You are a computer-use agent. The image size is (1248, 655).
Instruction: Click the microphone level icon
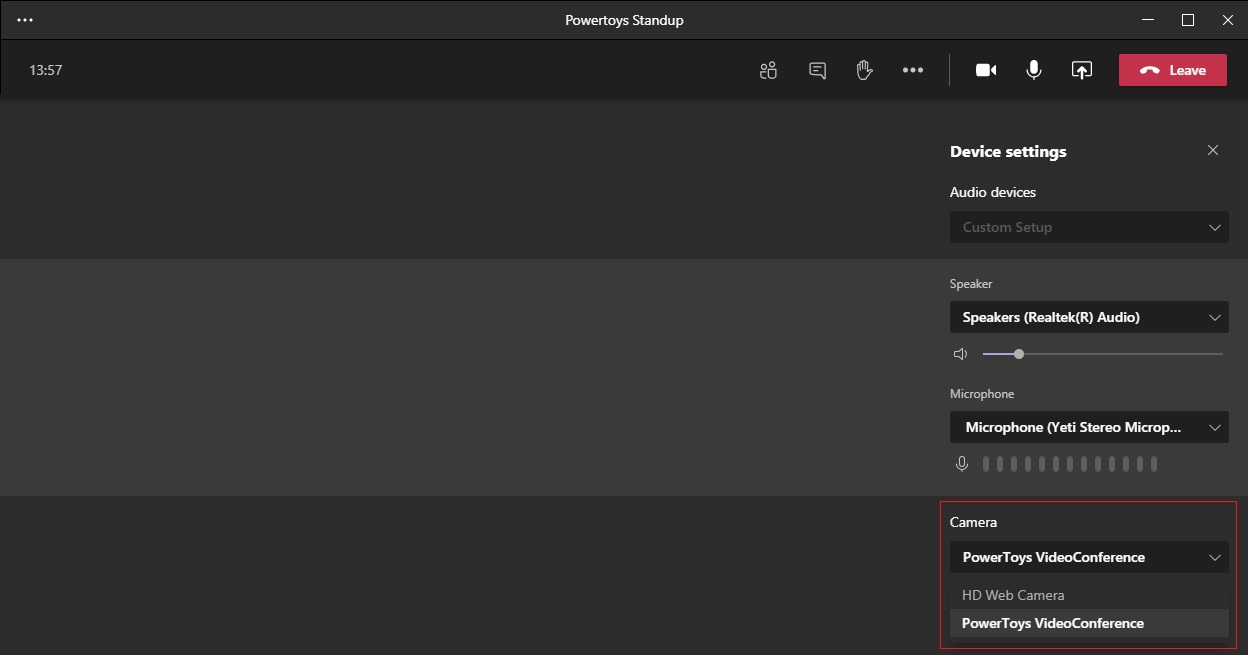[x=962, y=464]
